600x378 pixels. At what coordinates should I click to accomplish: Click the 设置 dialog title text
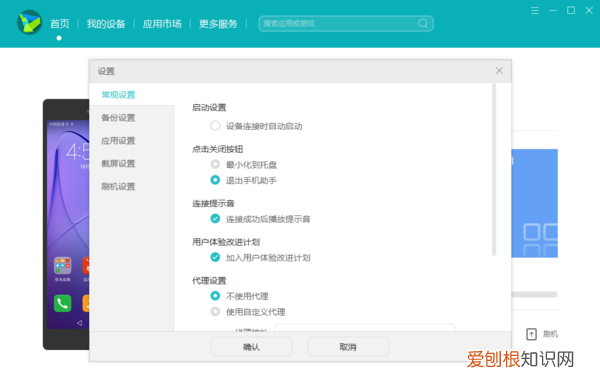pos(106,71)
